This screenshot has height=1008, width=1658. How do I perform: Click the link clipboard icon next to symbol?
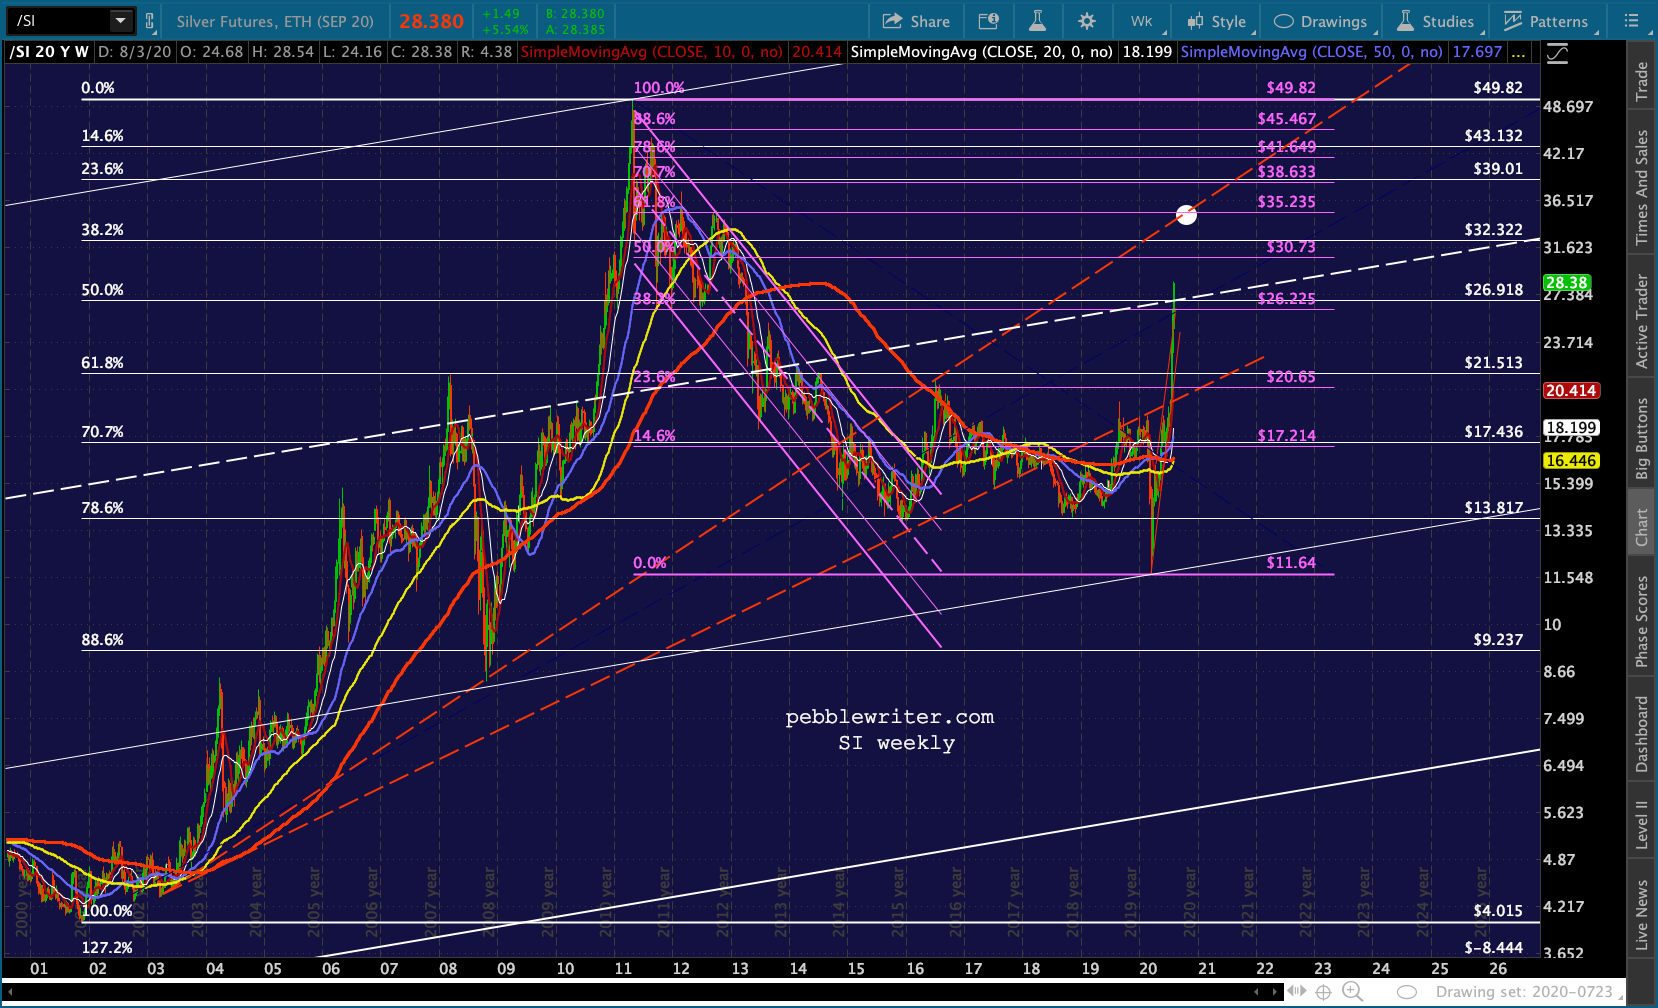tap(150, 21)
